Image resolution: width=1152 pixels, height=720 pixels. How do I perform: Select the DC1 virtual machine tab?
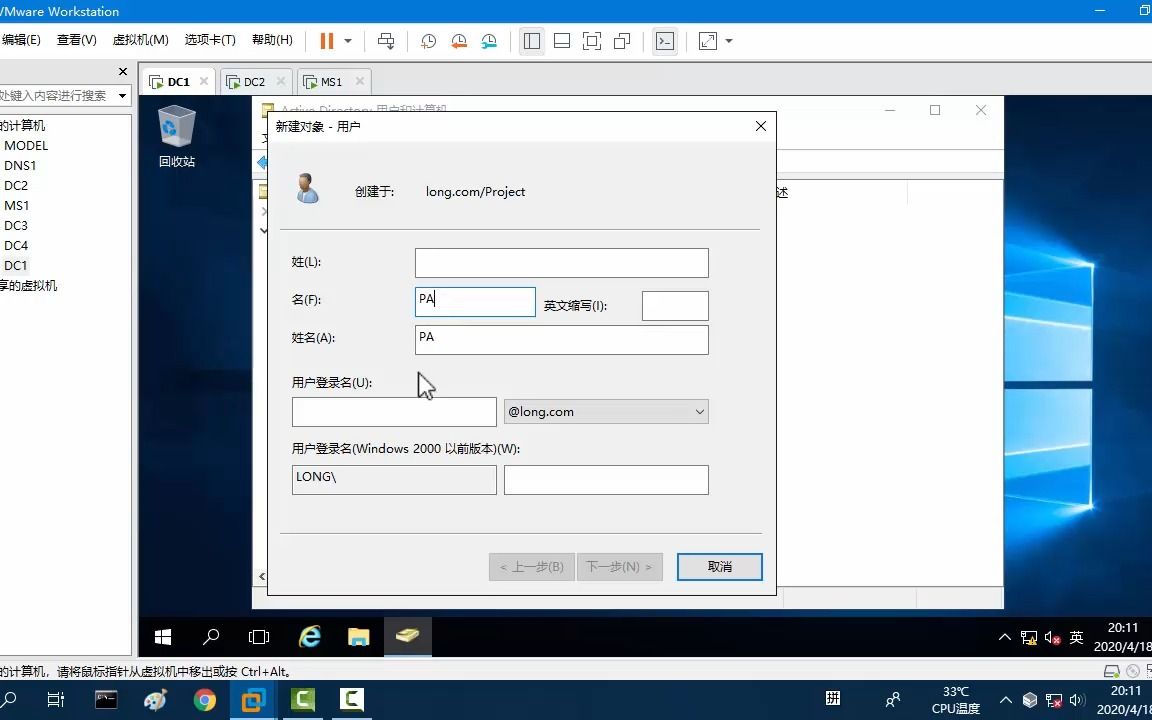(x=179, y=82)
